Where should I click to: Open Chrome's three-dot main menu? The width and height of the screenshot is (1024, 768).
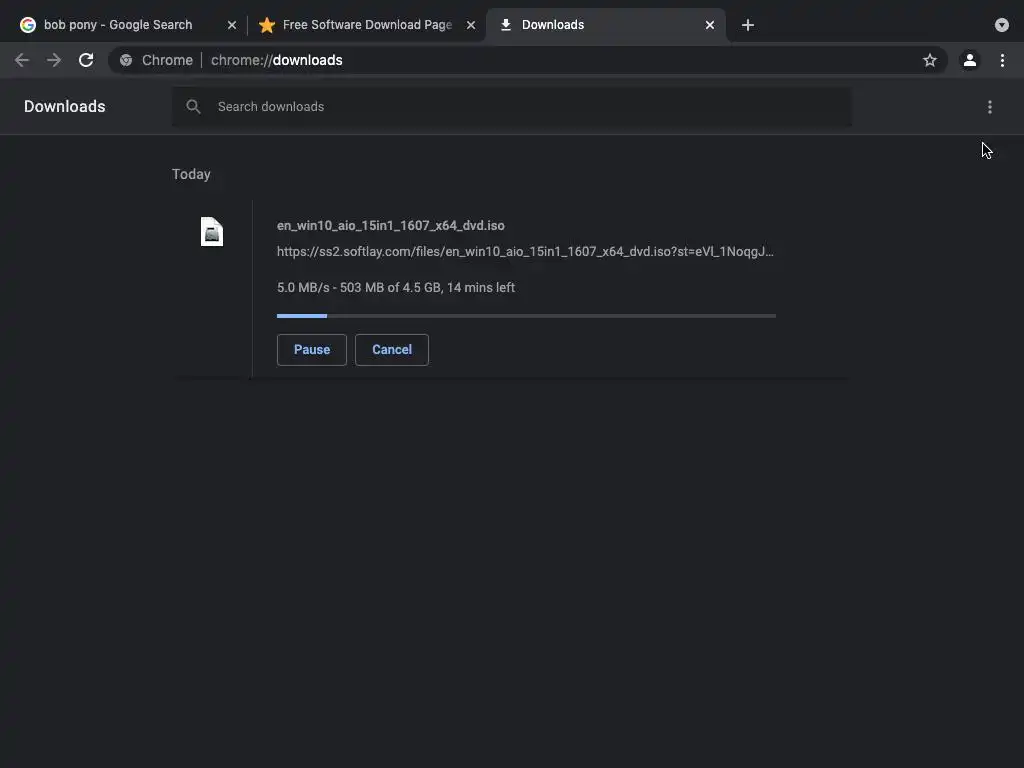click(1002, 60)
